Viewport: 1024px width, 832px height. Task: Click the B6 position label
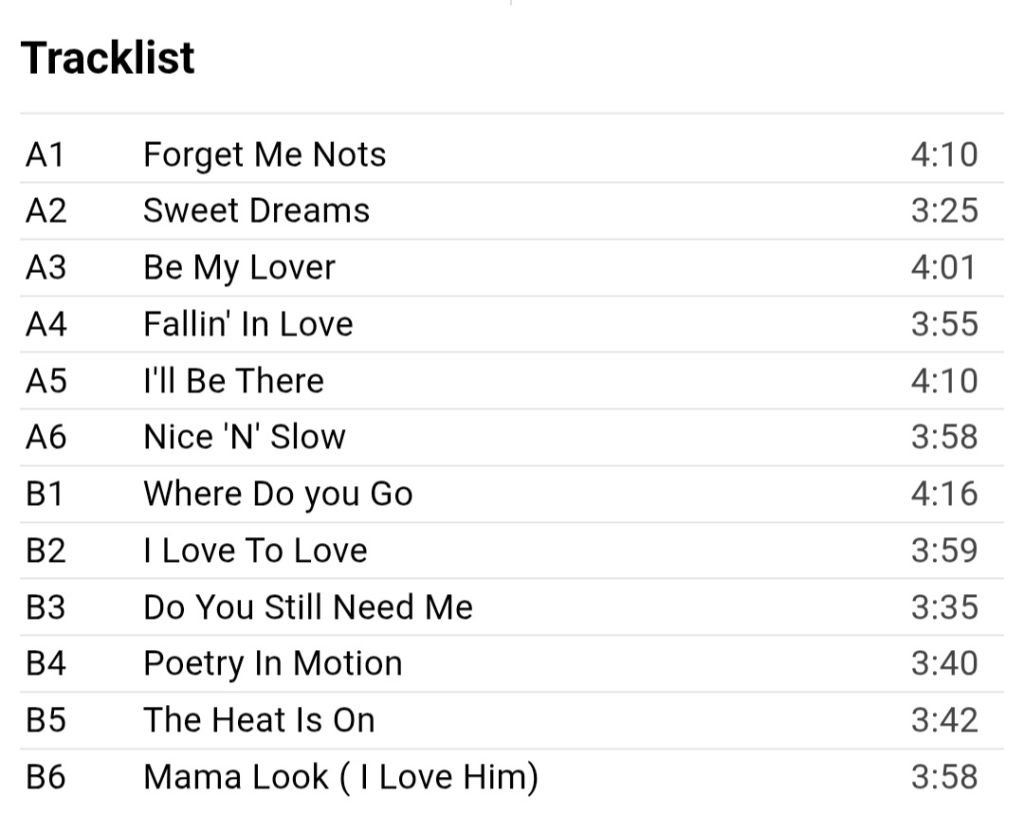click(x=46, y=777)
